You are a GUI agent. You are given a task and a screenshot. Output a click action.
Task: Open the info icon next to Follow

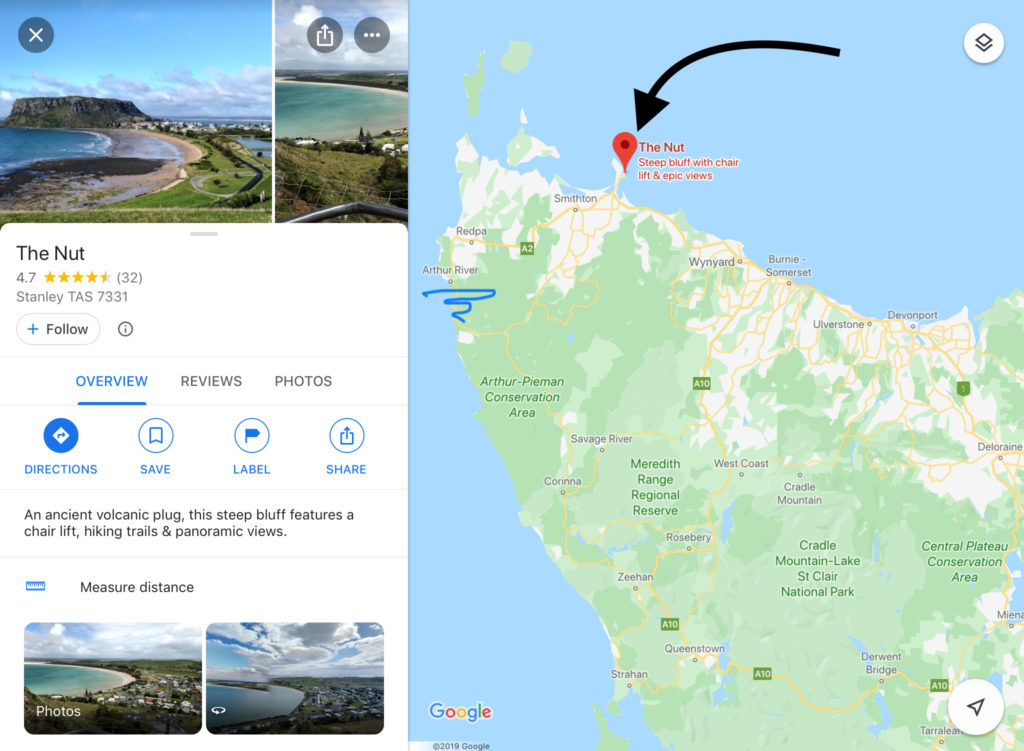point(125,329)
